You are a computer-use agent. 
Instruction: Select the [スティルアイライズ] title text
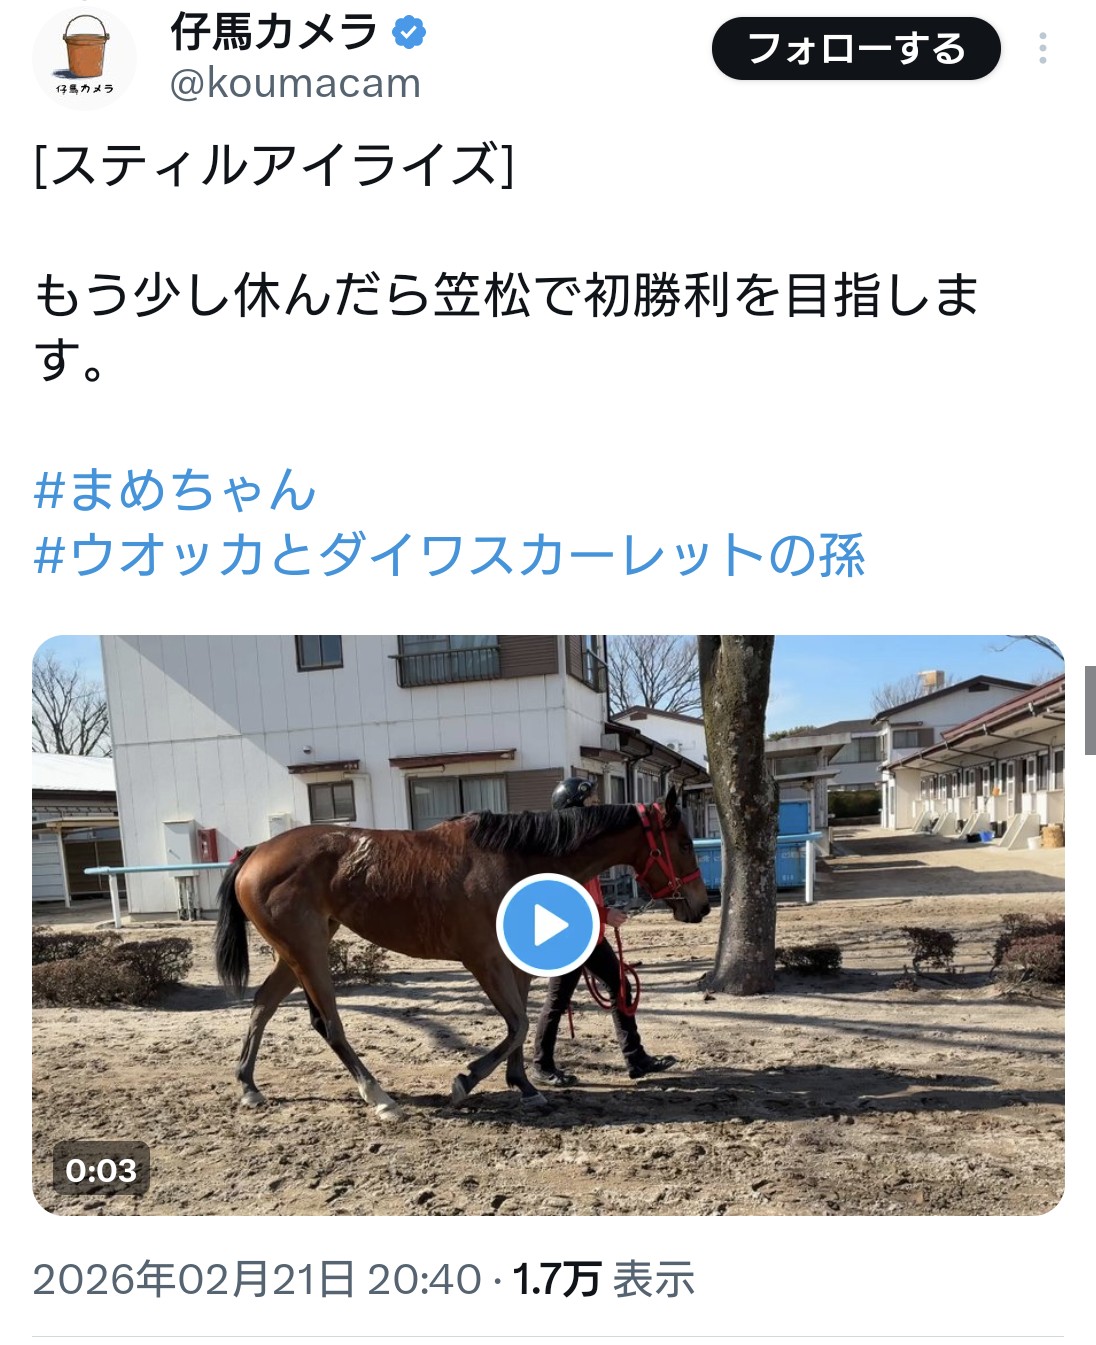[273, 165]
